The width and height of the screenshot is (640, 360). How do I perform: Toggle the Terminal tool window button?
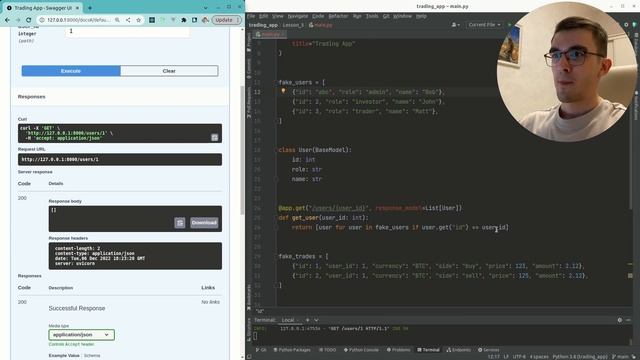coord(428,350)
